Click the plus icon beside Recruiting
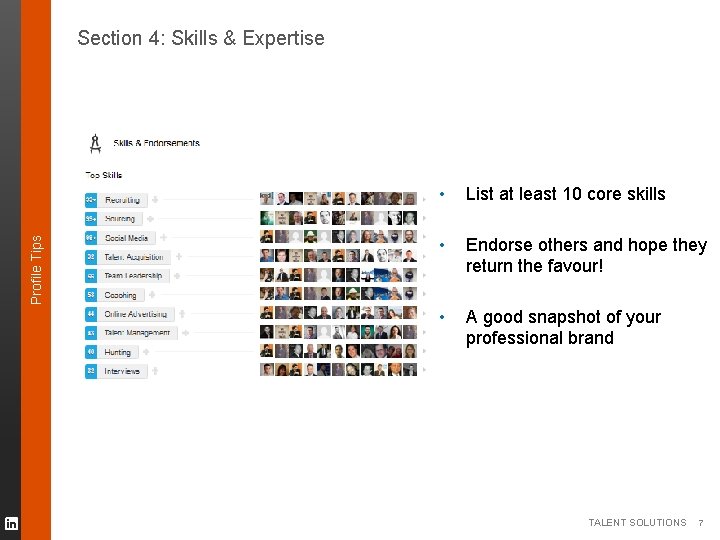The width and height of the screenshot is (720, 540). pyautogui.click(x=155, y=200)
